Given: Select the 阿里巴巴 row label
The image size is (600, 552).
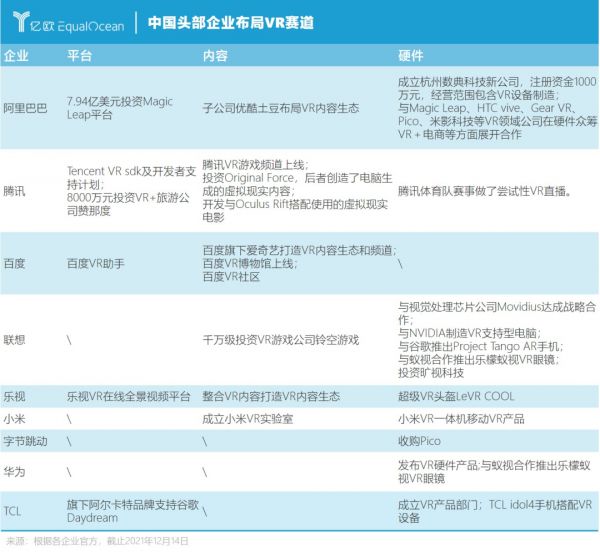Looking at the screenshot, I should (25, 107).
